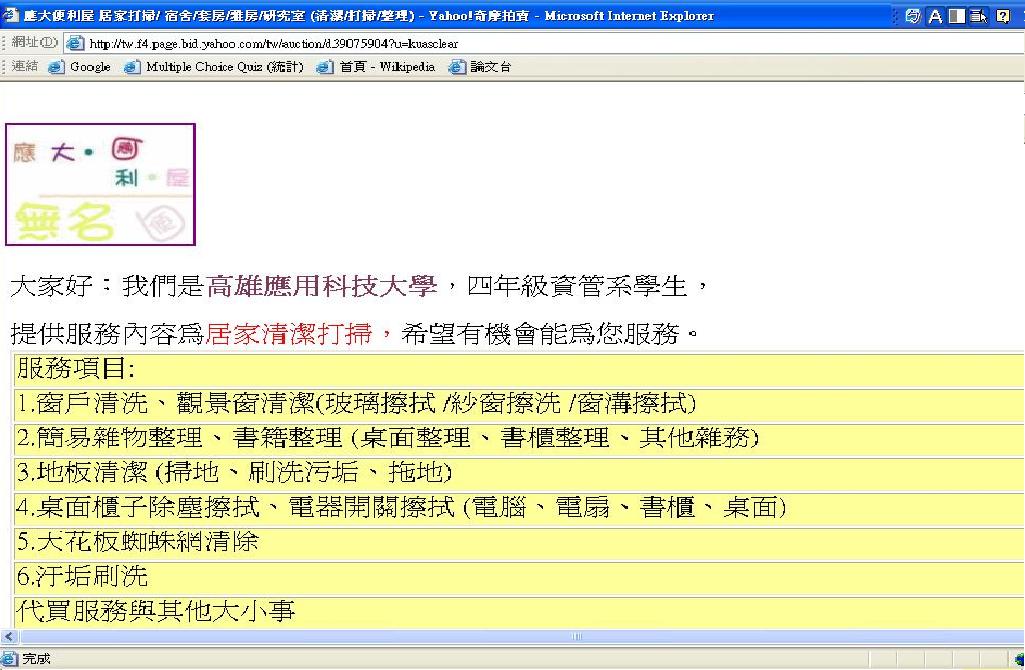Click the row 5.天花板蜘蛛網清除
Screen dimensions: 1025x670
click(x=519, y=542)
